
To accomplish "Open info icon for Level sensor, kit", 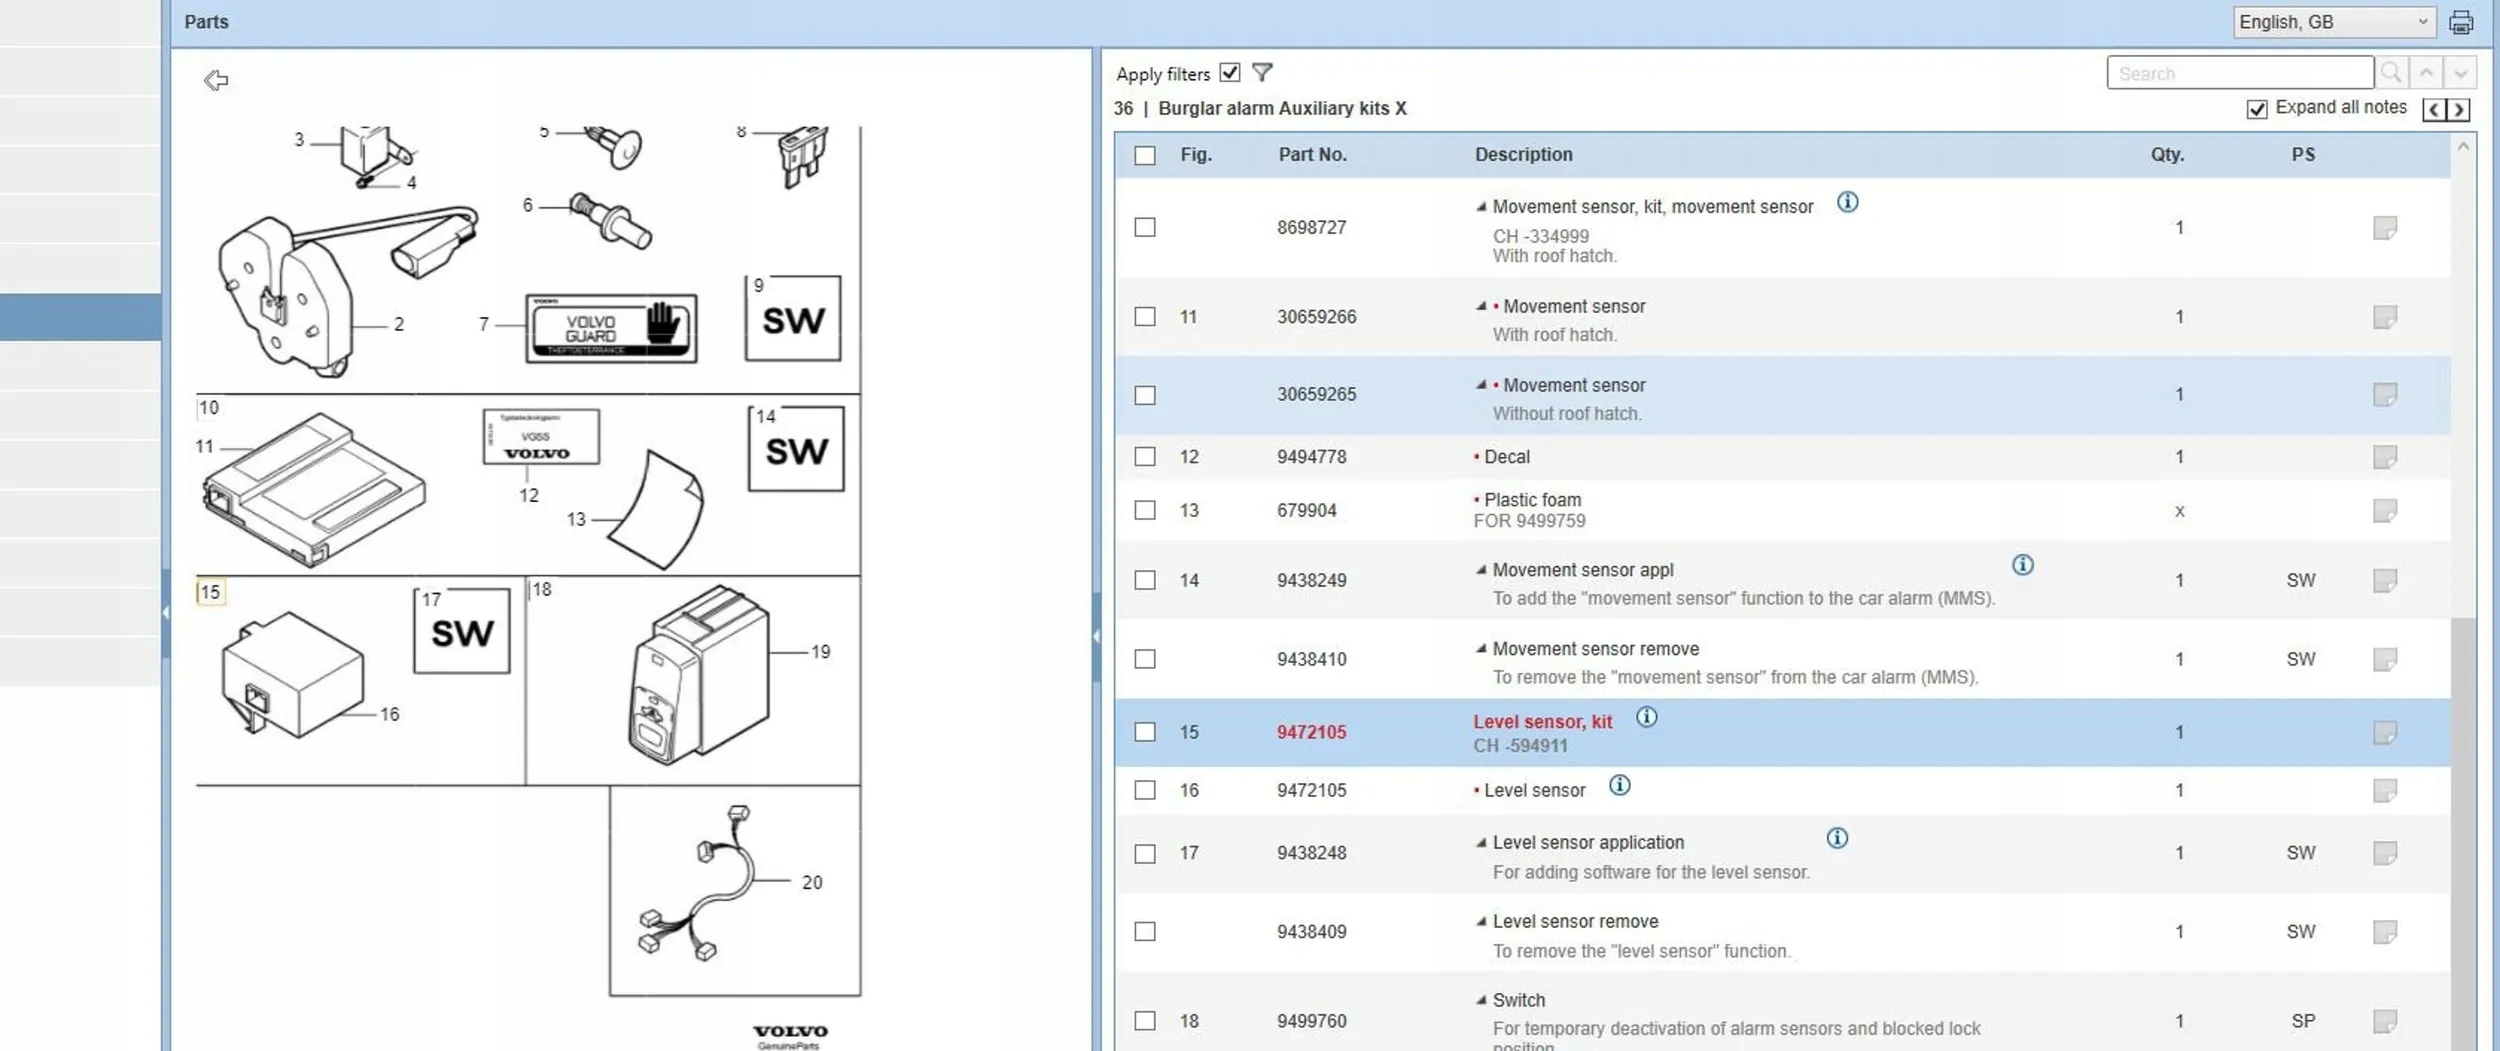I will [x=1646, y=718].
